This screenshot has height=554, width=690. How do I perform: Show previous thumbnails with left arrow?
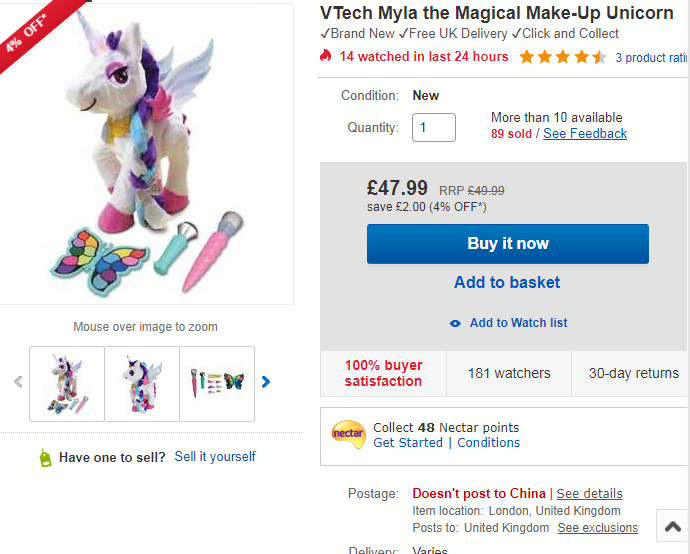(x=18, y=381)
